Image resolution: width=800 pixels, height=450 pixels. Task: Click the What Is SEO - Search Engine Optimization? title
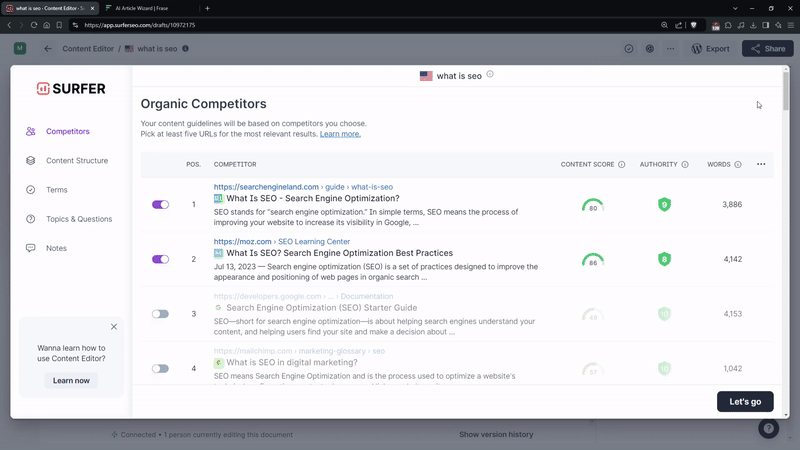pyautogui.click(x=313, y=198)
